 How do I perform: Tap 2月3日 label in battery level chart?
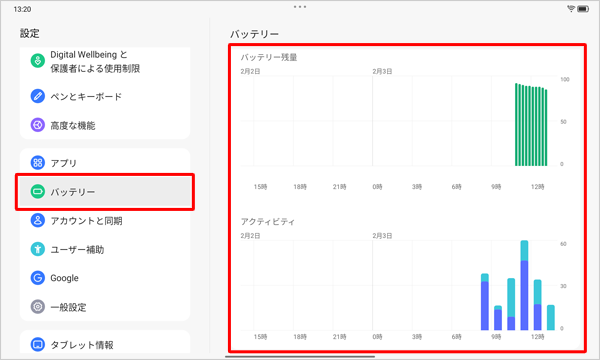382,72
